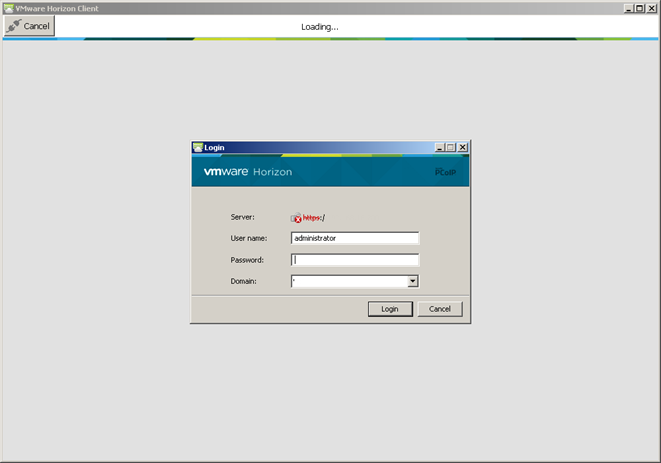Open the Domain dropdown arrow
Screen dimensions: 661x463
(x=413, y=281)
